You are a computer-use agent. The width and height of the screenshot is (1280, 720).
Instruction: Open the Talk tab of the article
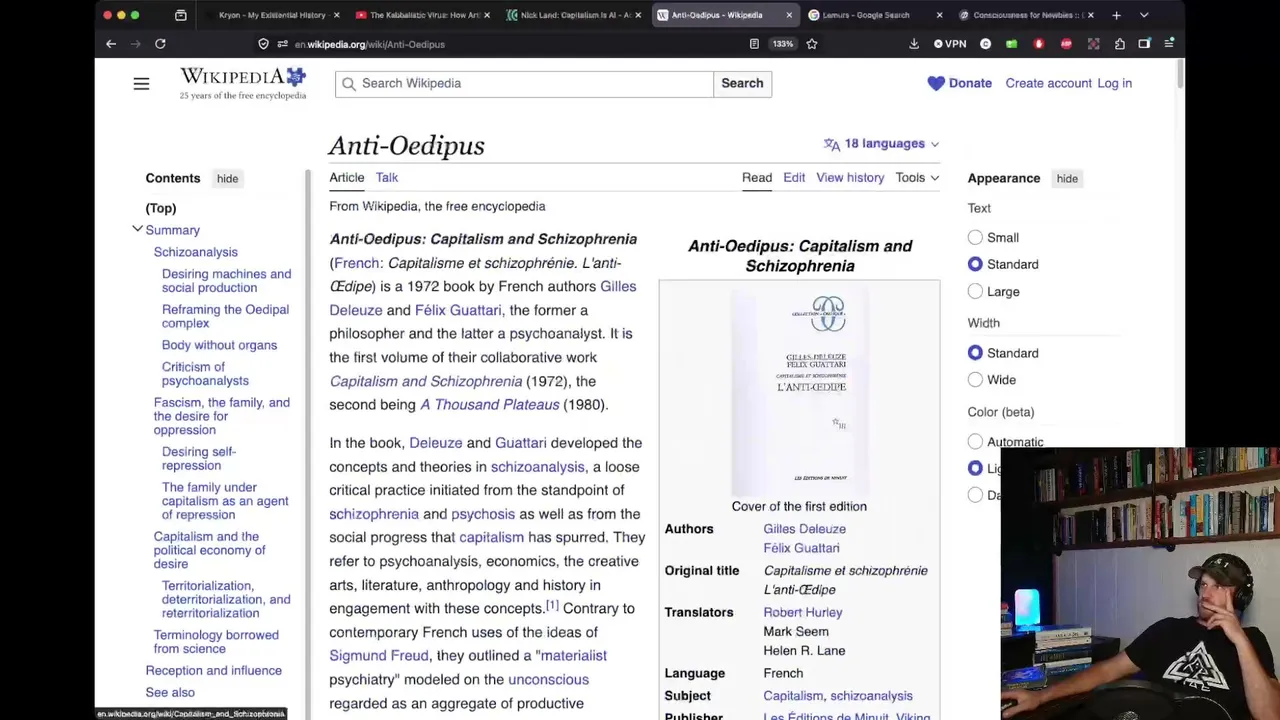pyautogui.click(x=387, y=178)
